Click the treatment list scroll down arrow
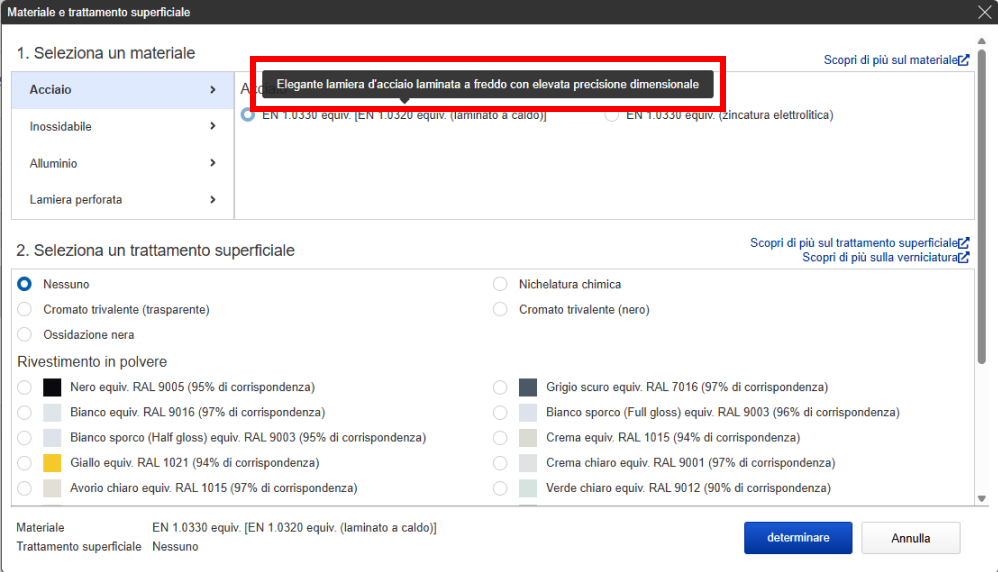Viewport: 998px width, 572px height. [981, 499]
